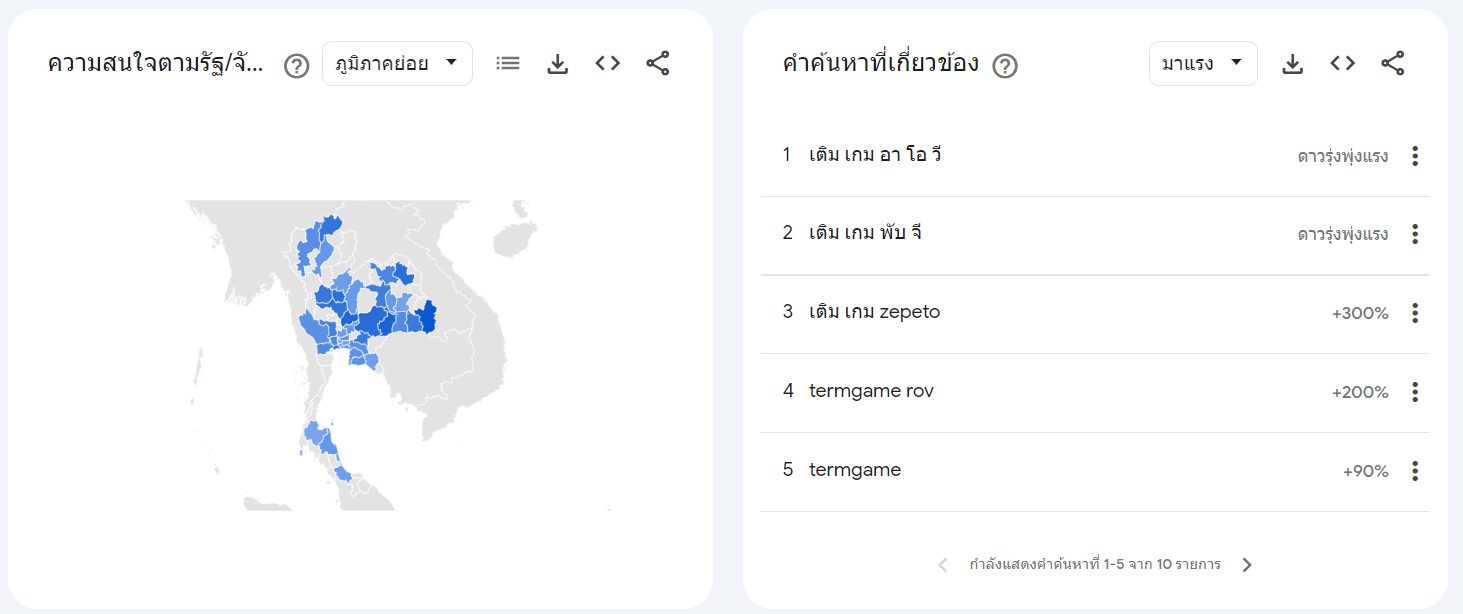Select the darkest blue province on the map
The image size is (1463, 614).
pyautogui.click(x=428, y=318)
